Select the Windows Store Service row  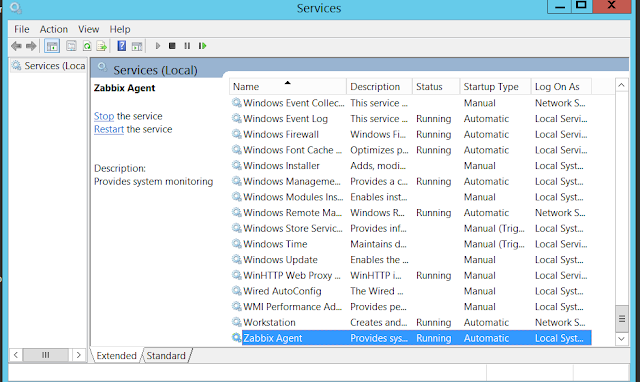(x=410, y=228)
